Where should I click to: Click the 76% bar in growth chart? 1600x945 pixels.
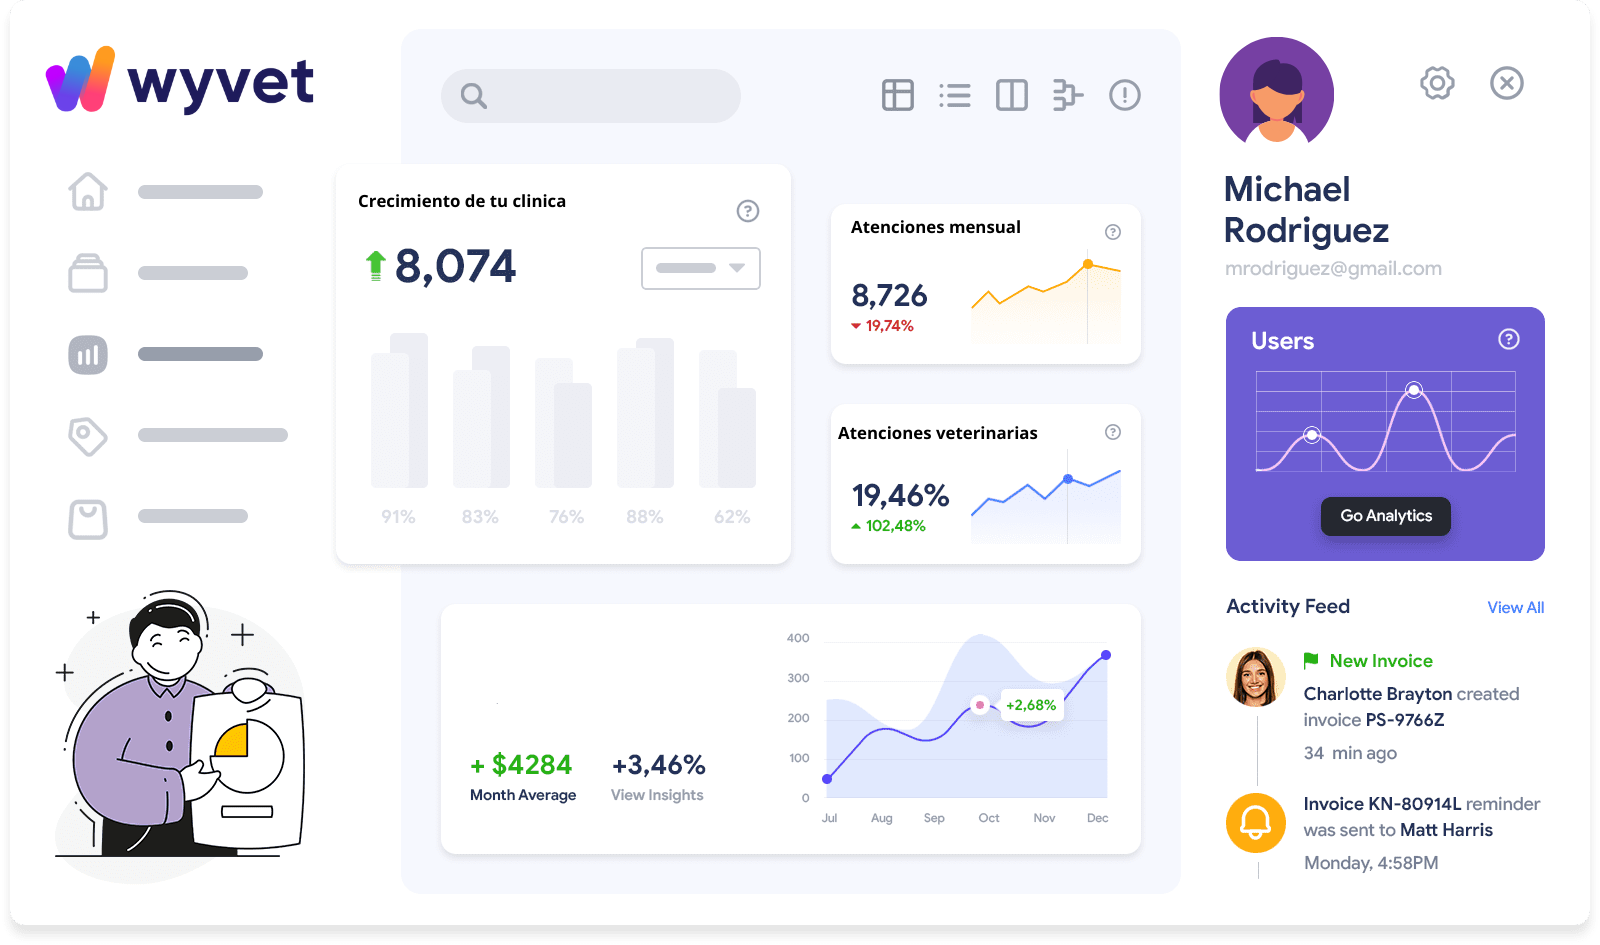pyautogui.click(x=563, y=423)
